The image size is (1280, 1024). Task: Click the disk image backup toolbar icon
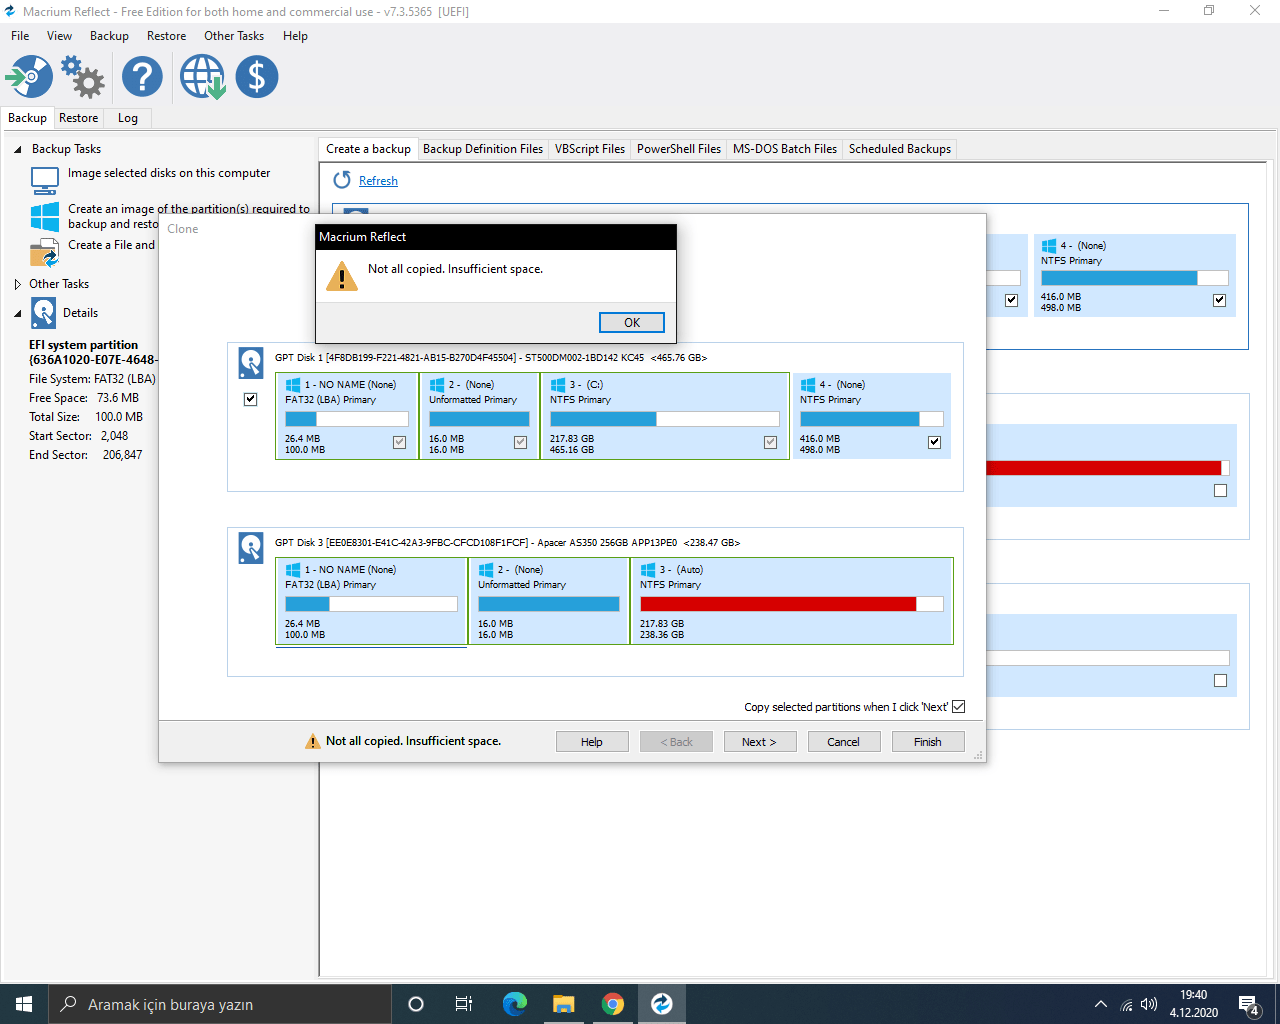tap(29, 77)
